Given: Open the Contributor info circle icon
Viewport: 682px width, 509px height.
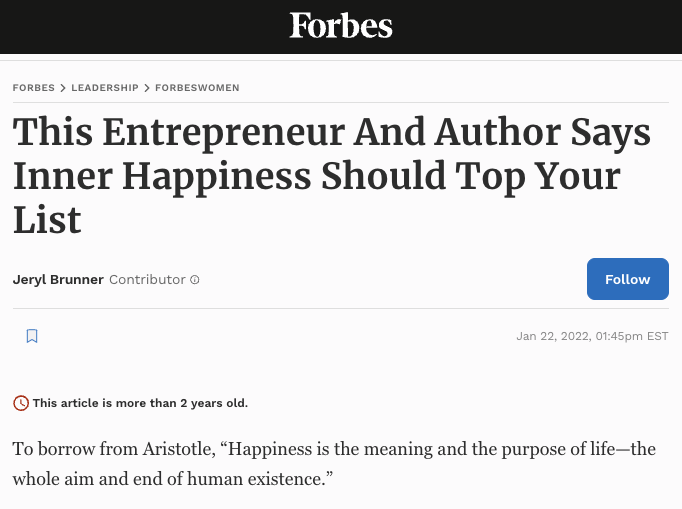Looking at the screenshot, I should pos(195,280).
